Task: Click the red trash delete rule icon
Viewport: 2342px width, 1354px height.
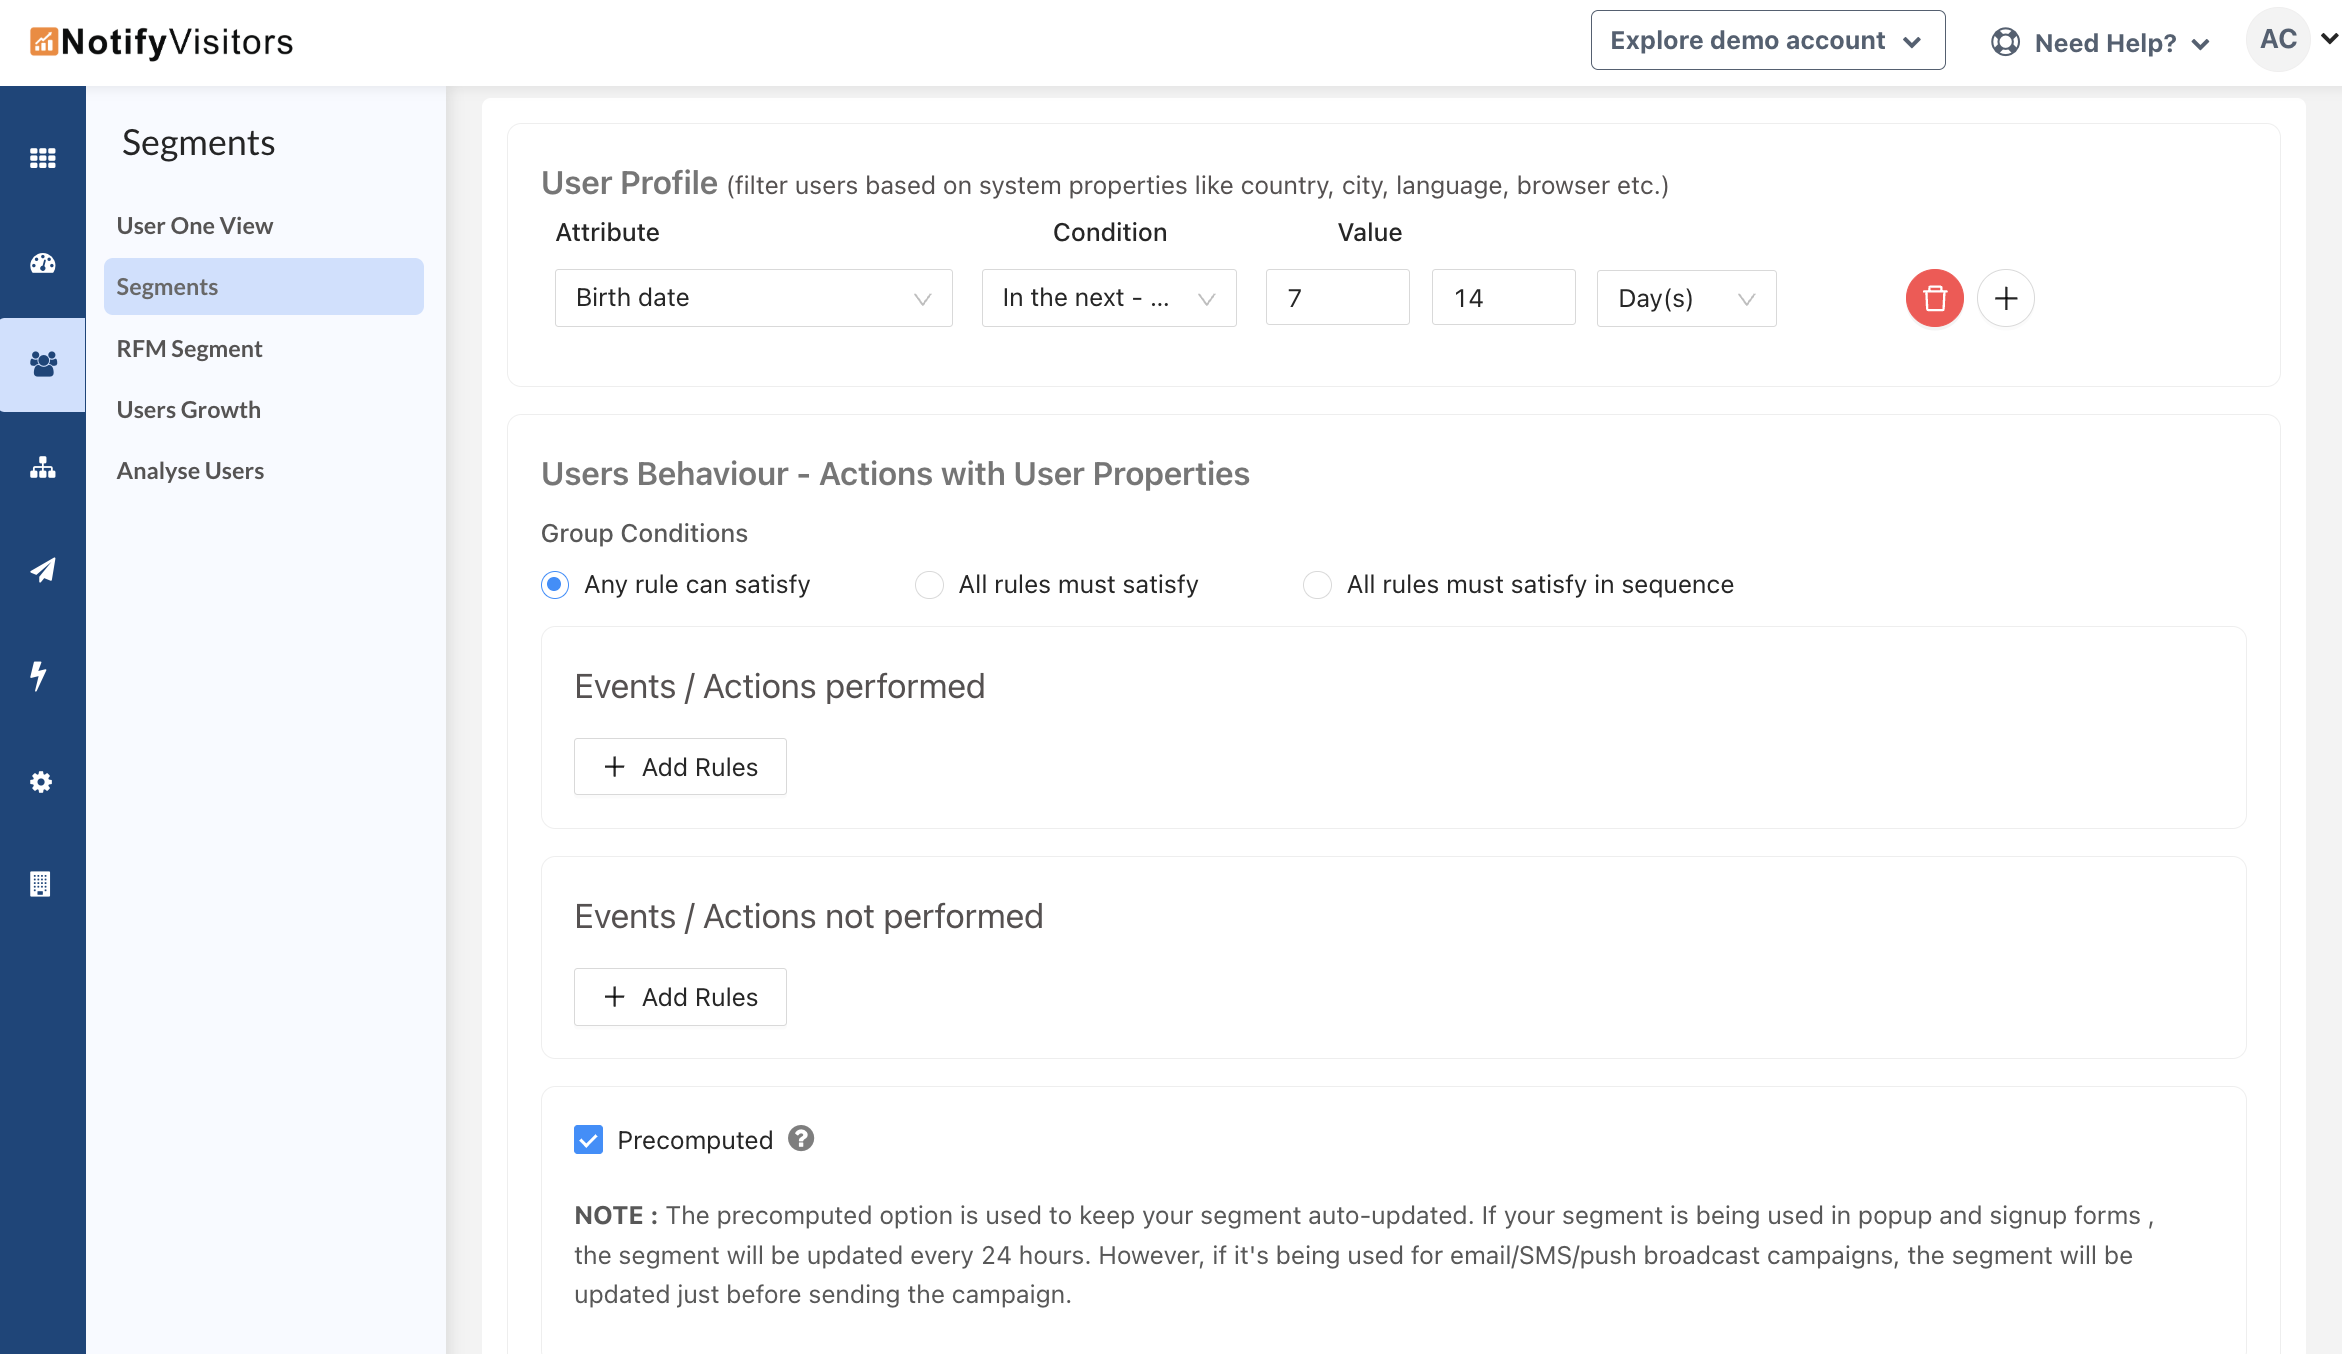Action: pos(1934,298)
